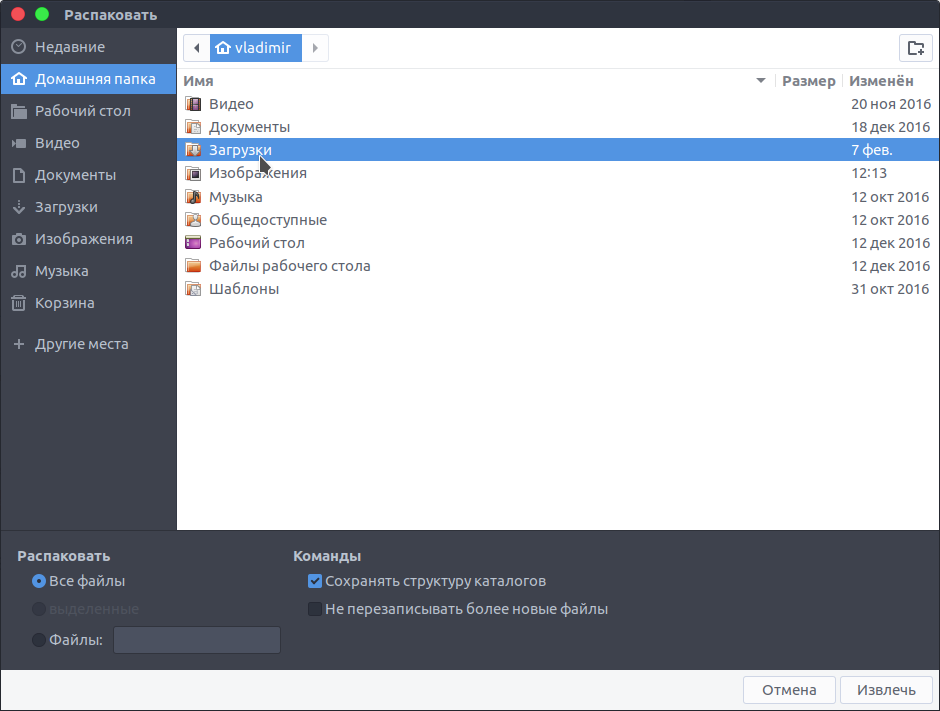Screen dimensions: 940x711
Task: Click the 20 ноя 2016 date
Action: (891, 104)
